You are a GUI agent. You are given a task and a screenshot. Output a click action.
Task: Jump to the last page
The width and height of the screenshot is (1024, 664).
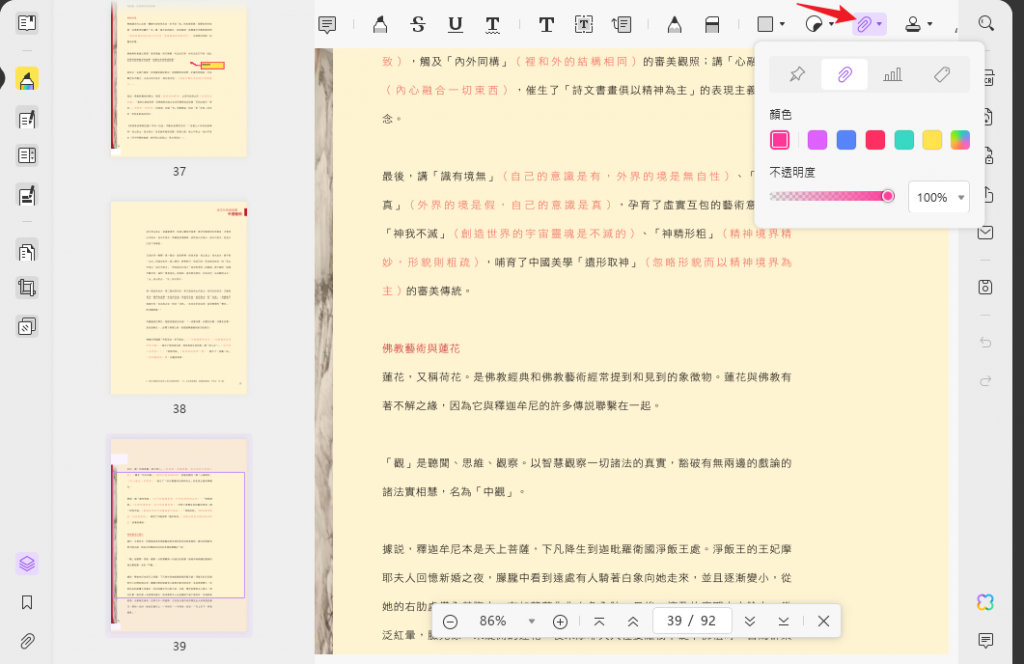[x=784, y=621]
